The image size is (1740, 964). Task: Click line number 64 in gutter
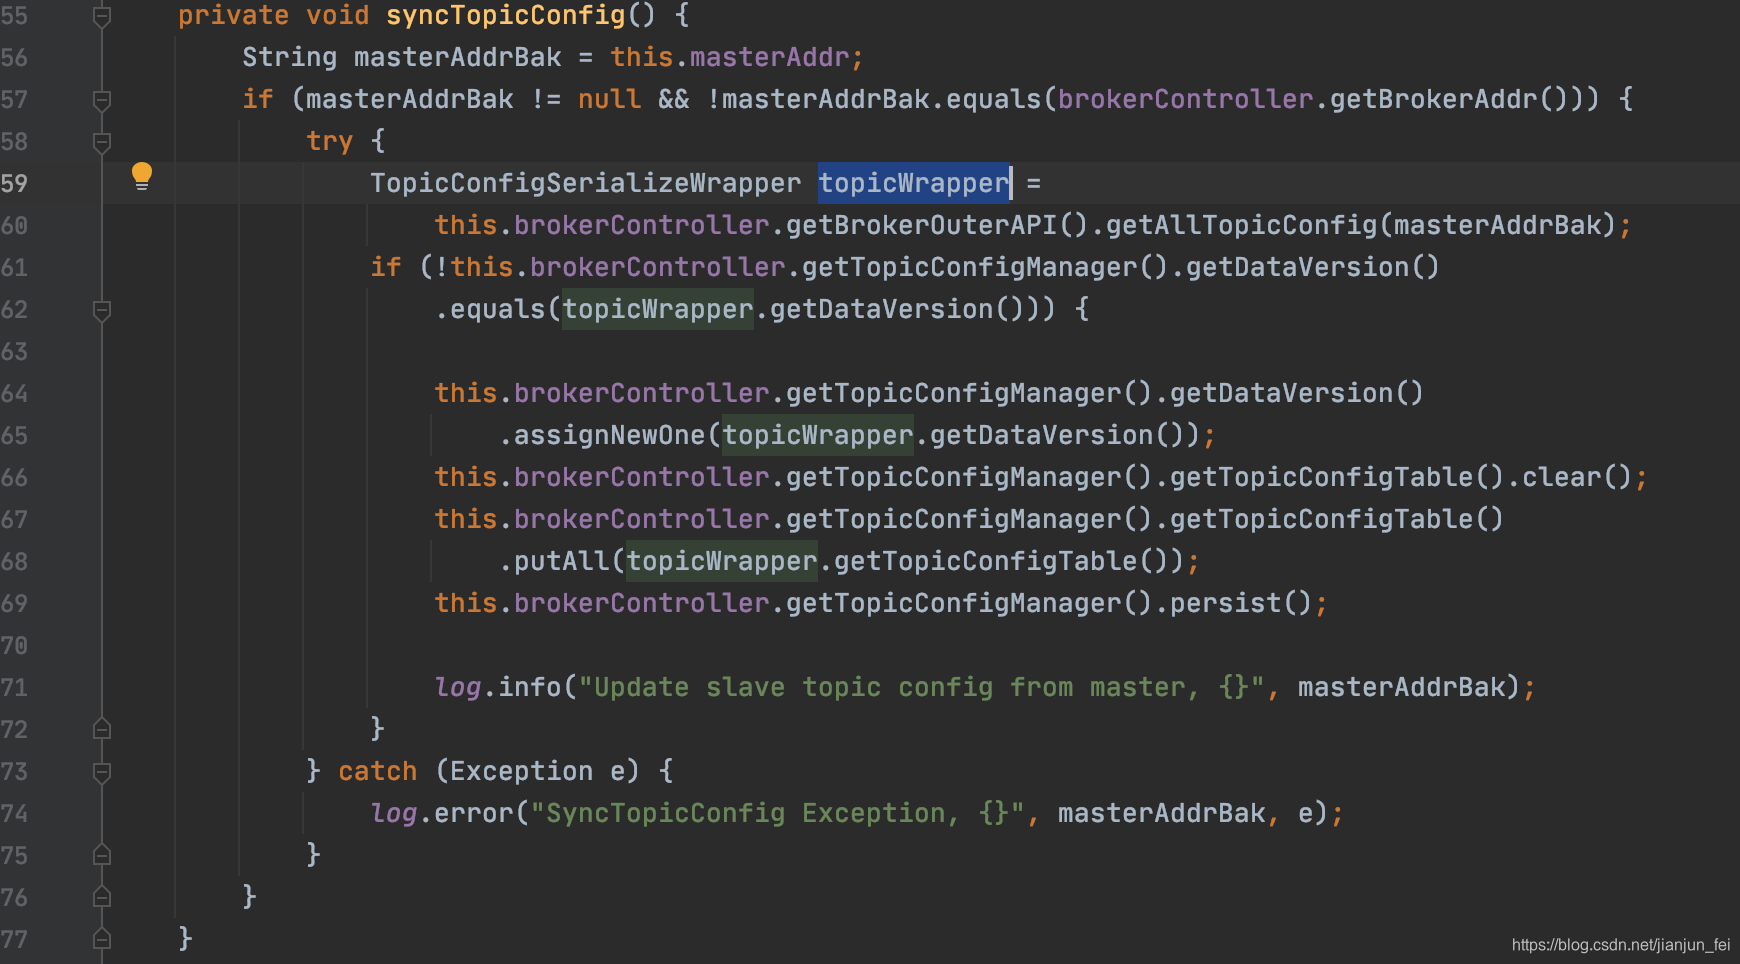[14, 394]
